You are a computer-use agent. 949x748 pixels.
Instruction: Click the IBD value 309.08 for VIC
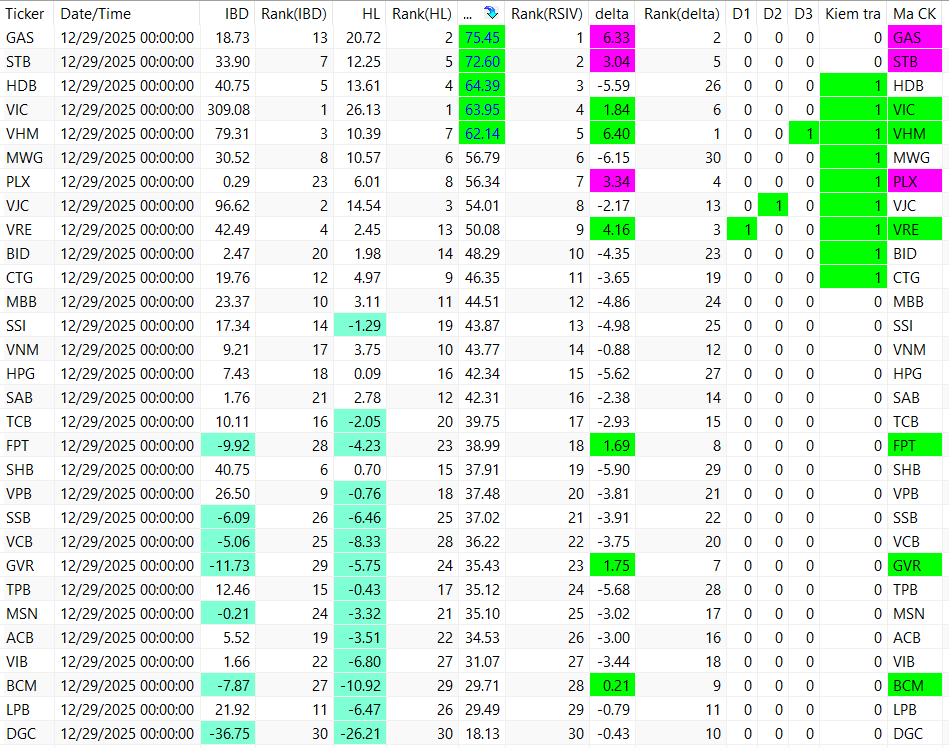pos(228,110)
